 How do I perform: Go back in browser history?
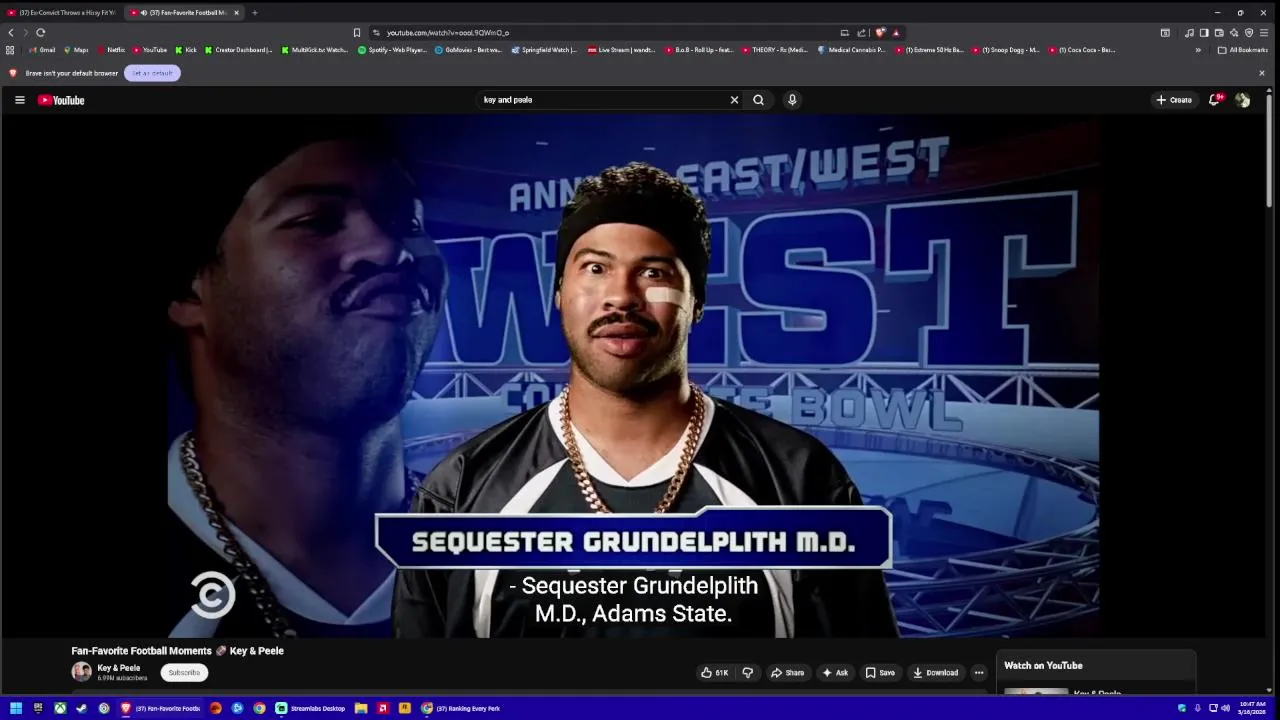point(11,33)
